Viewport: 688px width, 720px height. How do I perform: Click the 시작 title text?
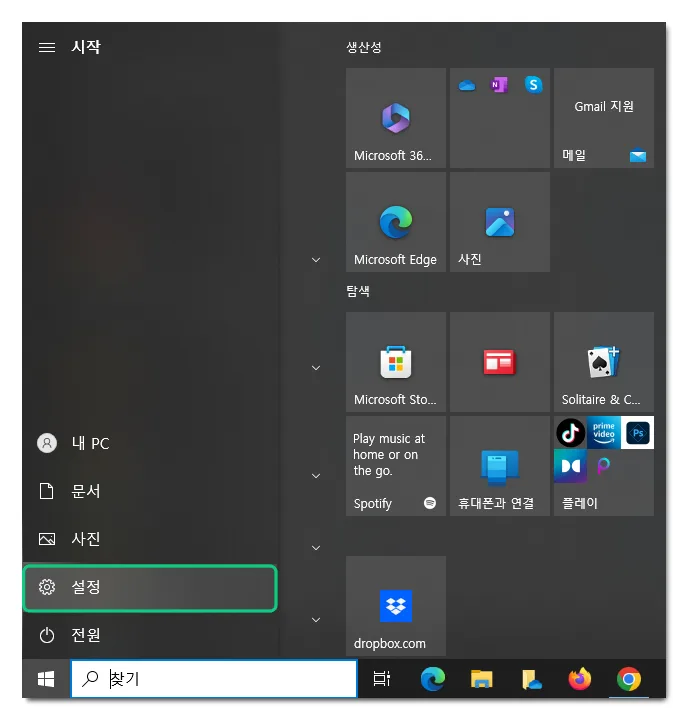coord(86,47)
